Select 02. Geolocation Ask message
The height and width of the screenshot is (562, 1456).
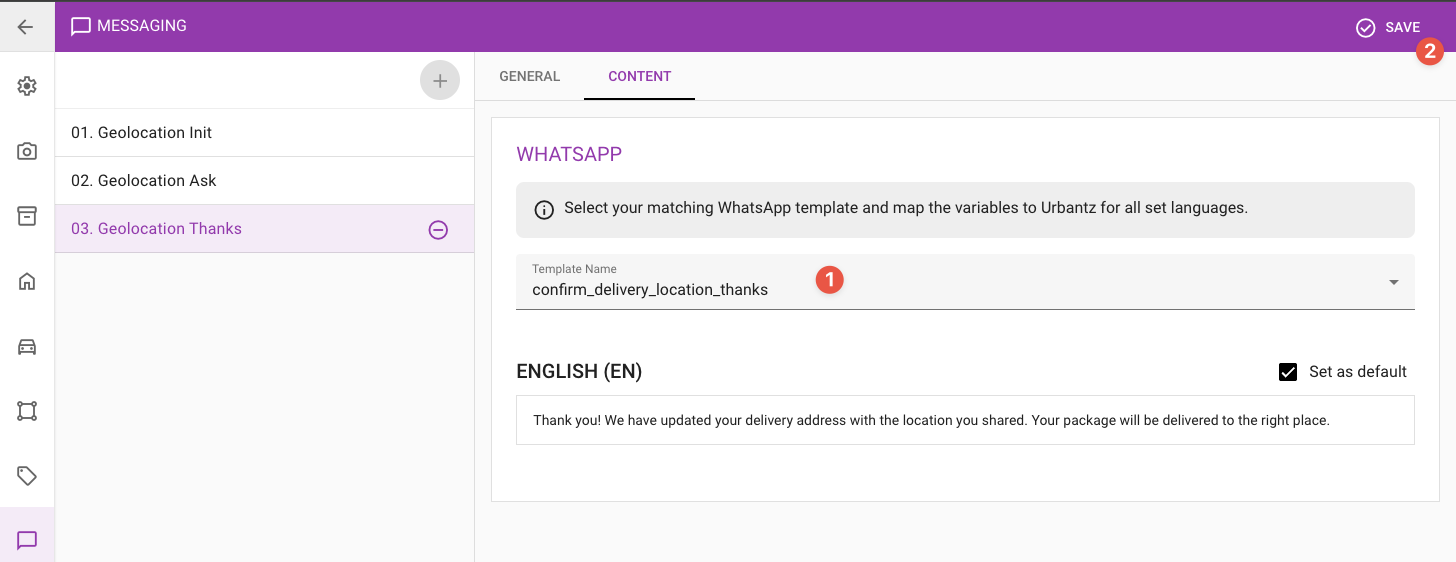click(264, 181)
